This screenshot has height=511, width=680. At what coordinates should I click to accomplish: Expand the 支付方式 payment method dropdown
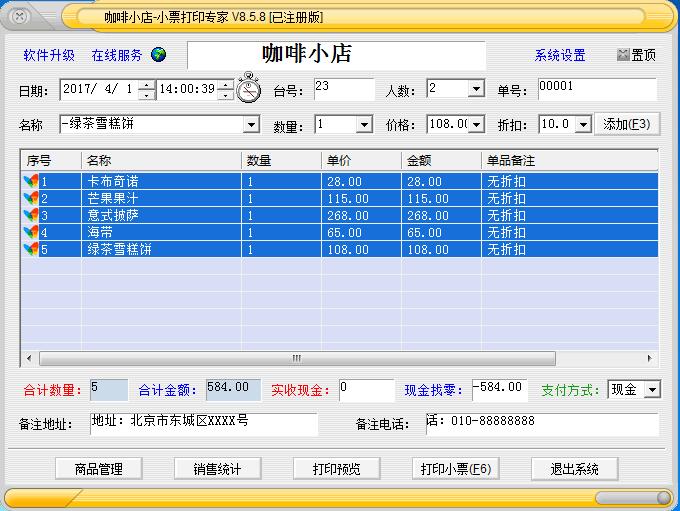tap(652, 389)
